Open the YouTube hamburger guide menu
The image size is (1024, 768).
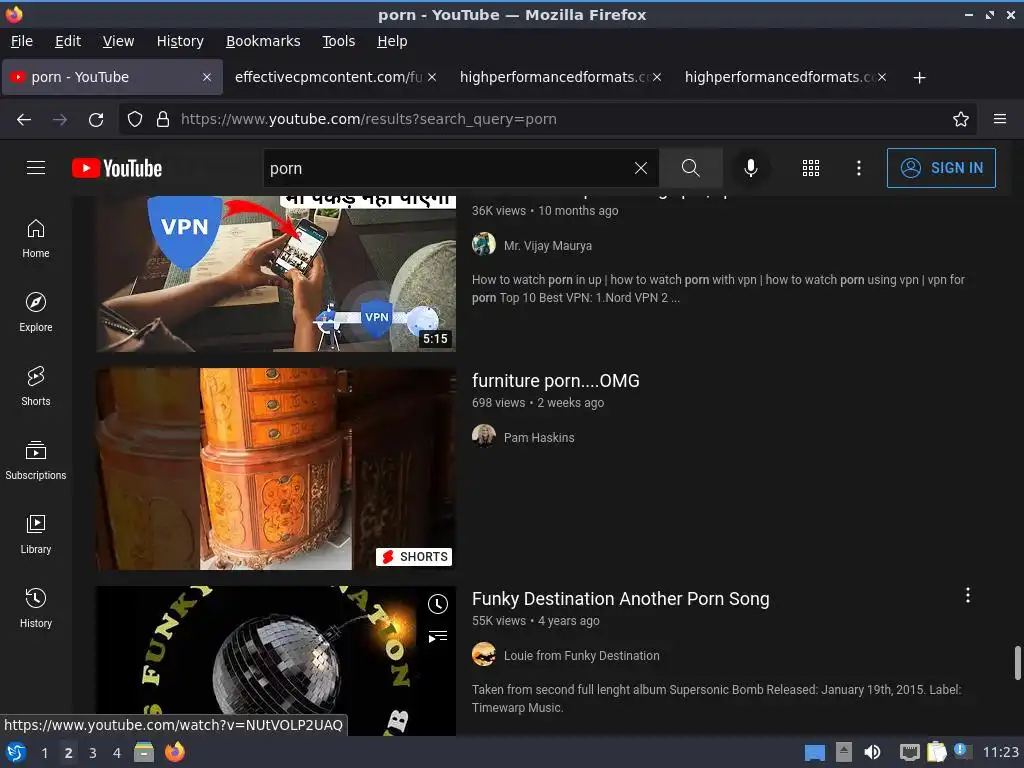click(36, 168)
